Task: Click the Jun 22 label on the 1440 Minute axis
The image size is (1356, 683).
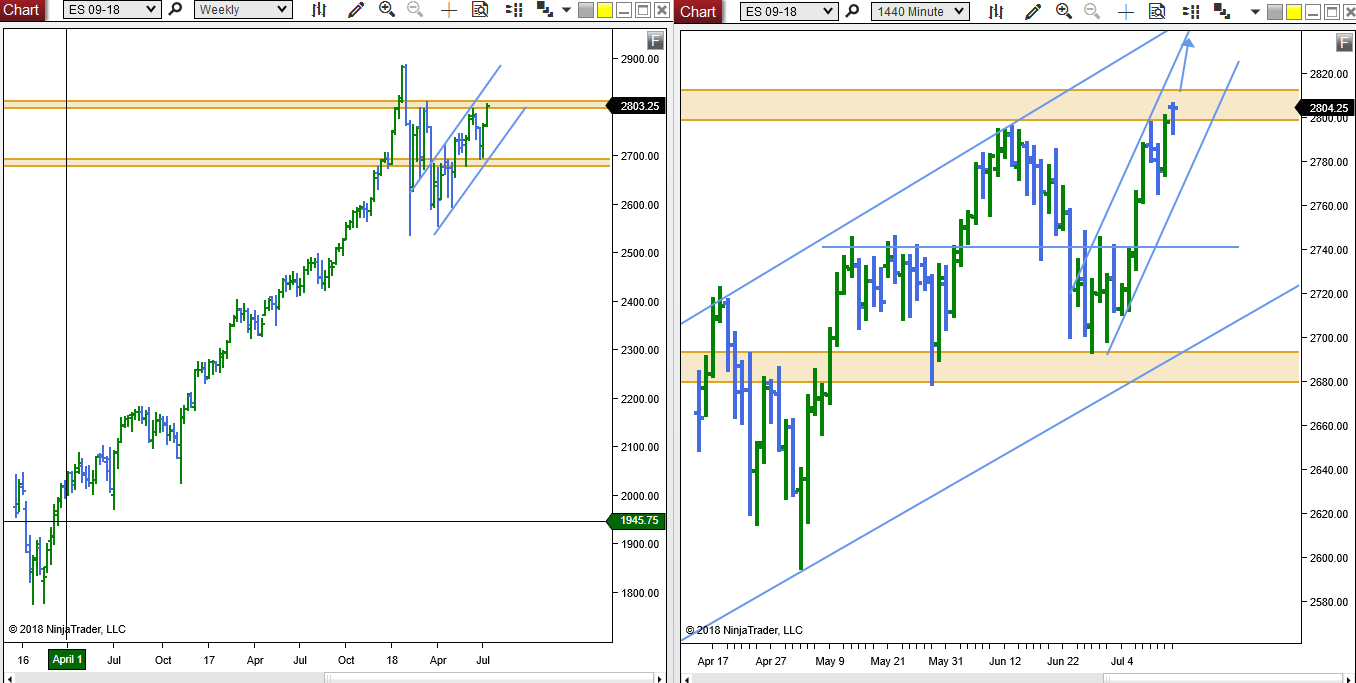Action: [x=1063, y=661]
